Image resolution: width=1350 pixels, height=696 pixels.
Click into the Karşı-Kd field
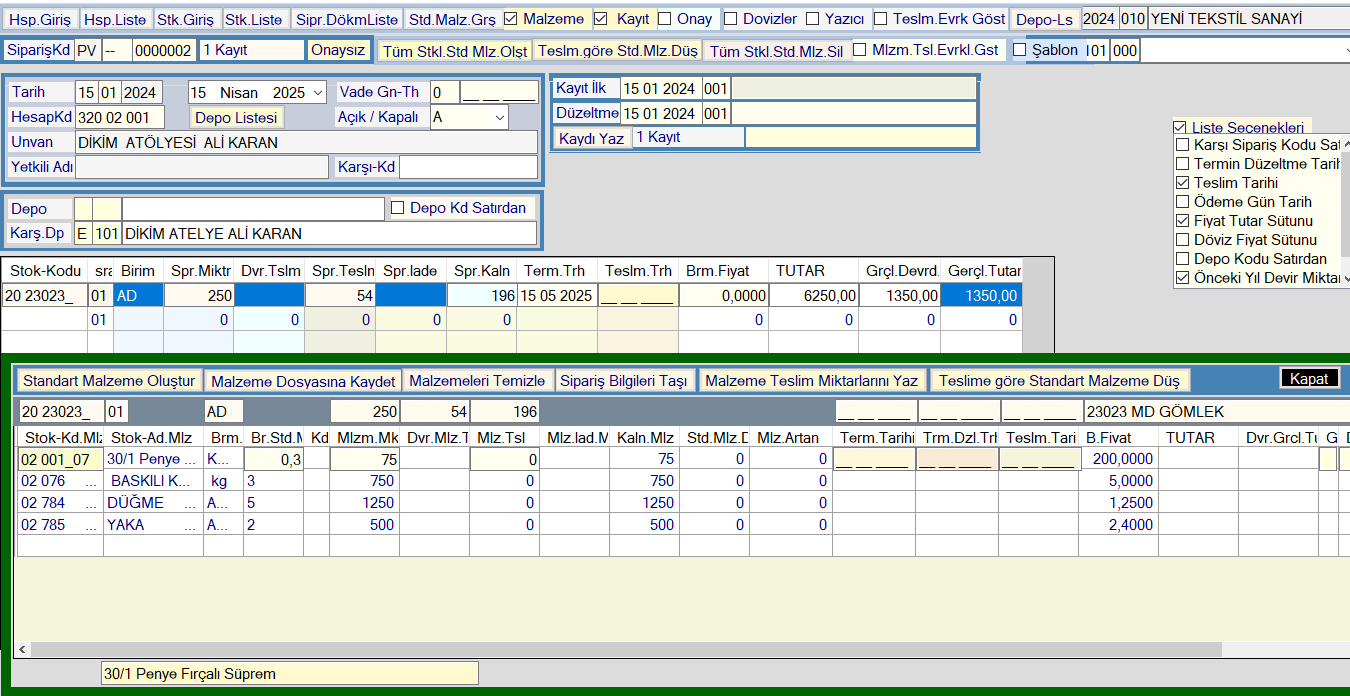(468, 167)
